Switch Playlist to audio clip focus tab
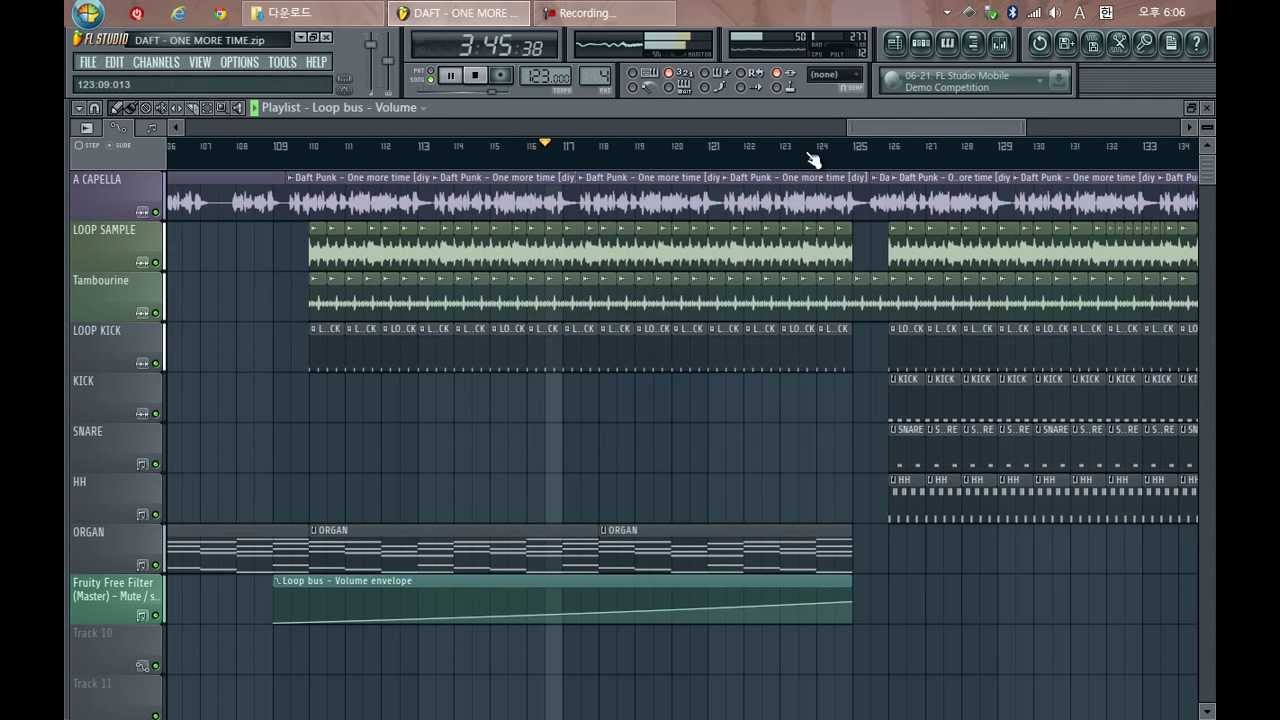Screen dimensions: 1280x720 pos(86,128)
